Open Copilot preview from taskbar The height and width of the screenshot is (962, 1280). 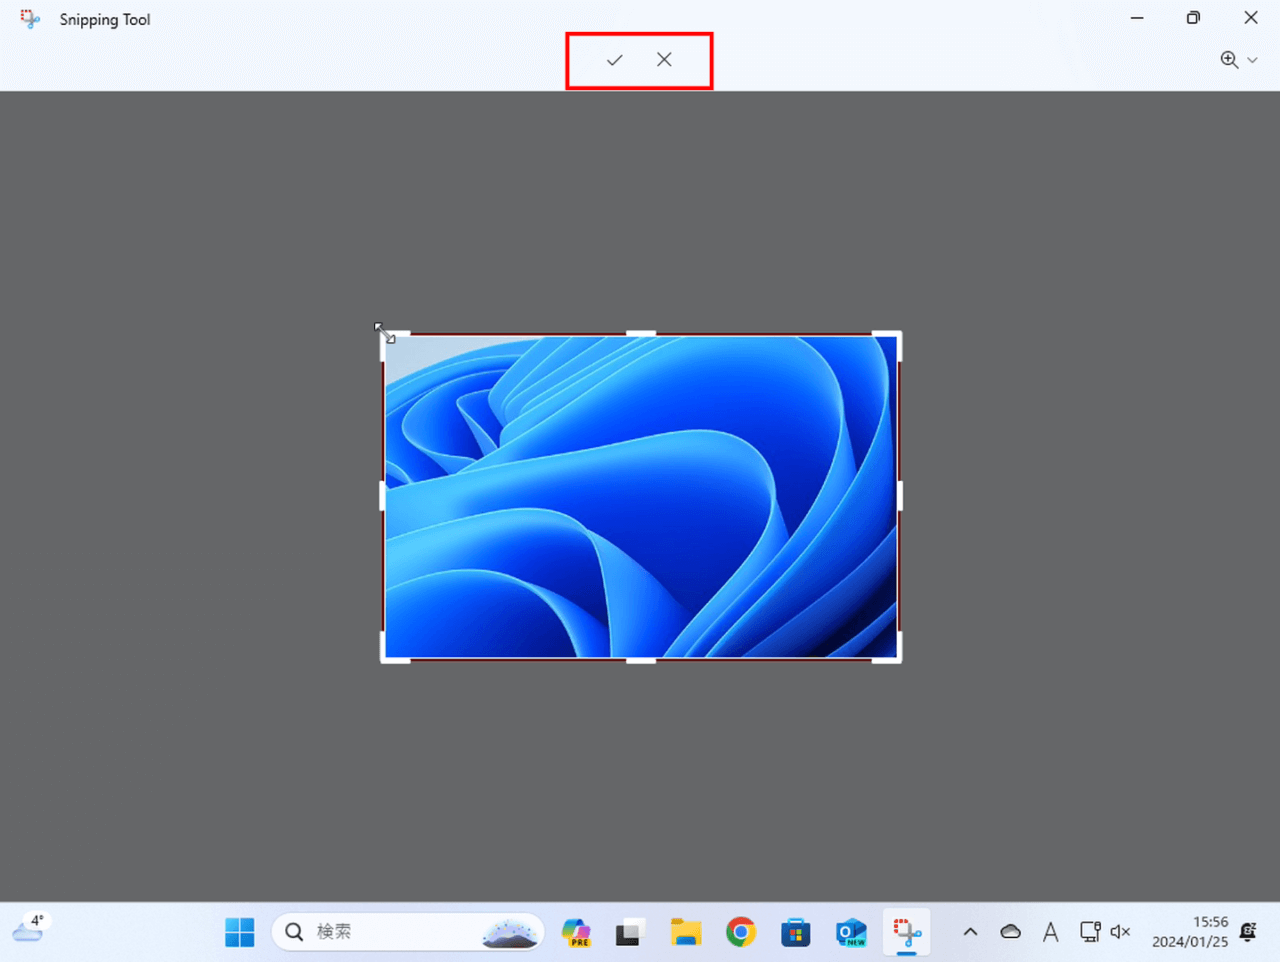pyautogui.click(x=576, y=932)
